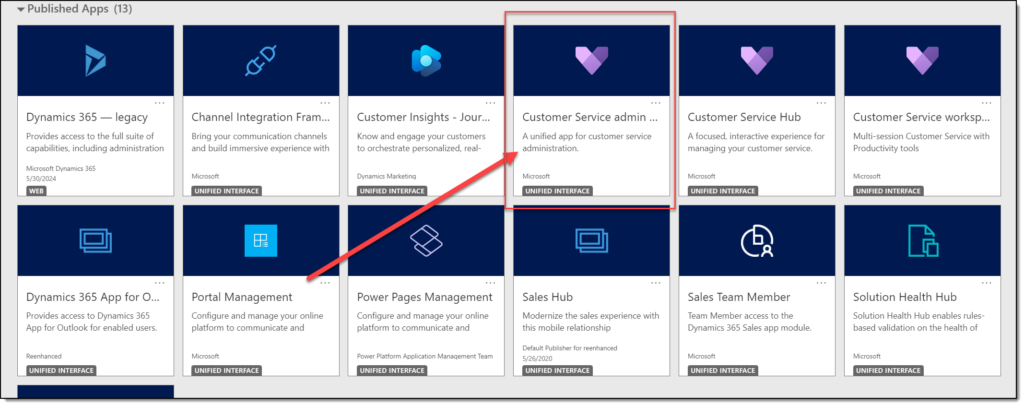Open more options for Portal Management
1024x406 pixels.
pyautogui.click(x=325, y=283)
